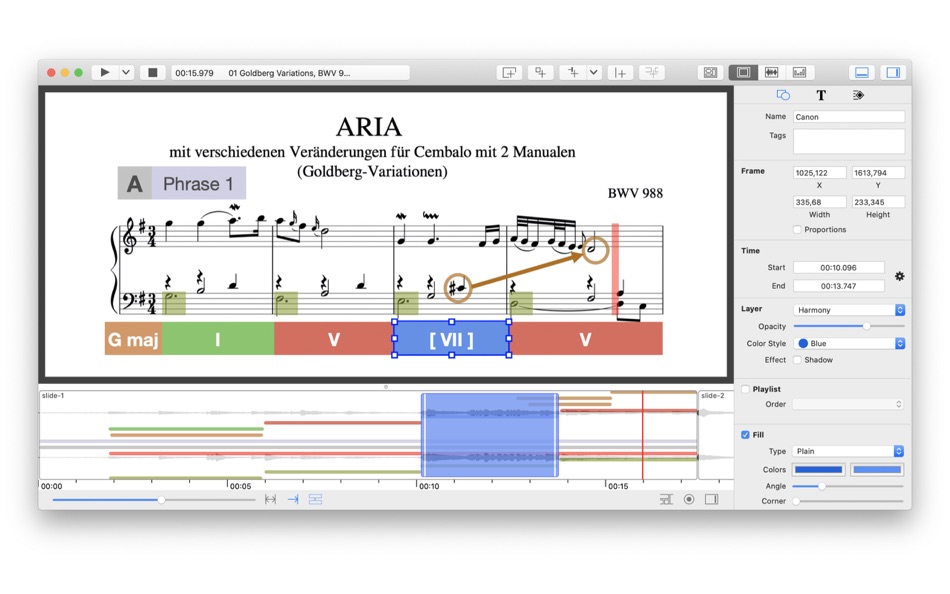Click the red playhead line in timeline
This screenshot has height=594, width=950.
643,435
